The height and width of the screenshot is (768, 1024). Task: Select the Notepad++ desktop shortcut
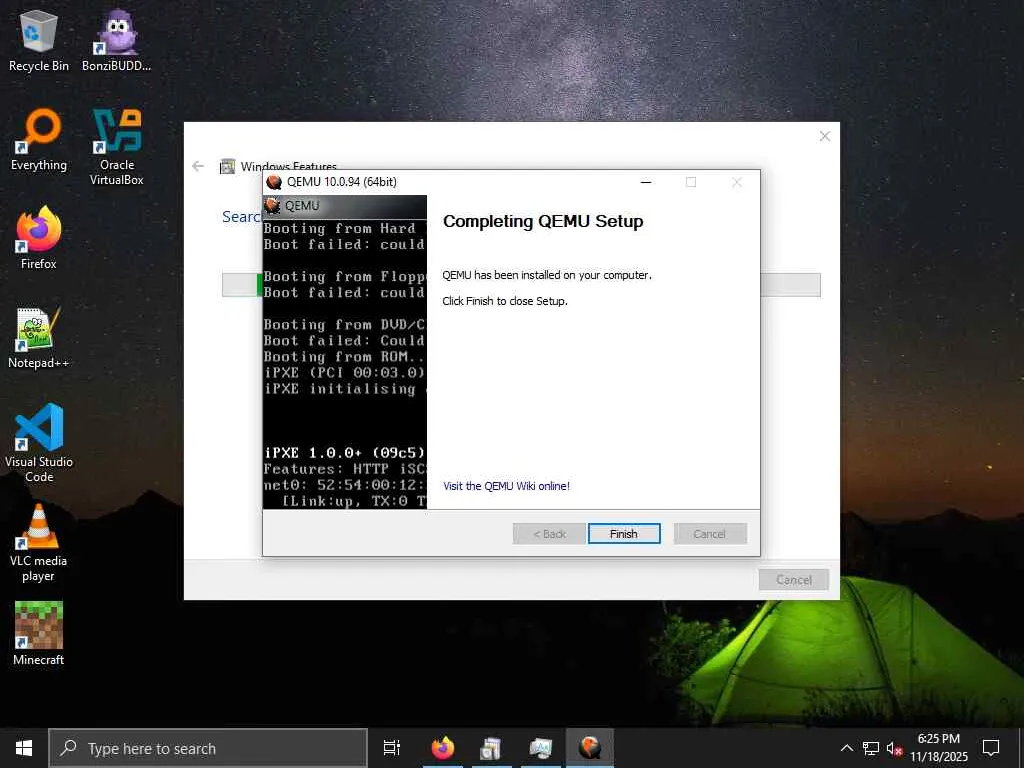[39, 338]
